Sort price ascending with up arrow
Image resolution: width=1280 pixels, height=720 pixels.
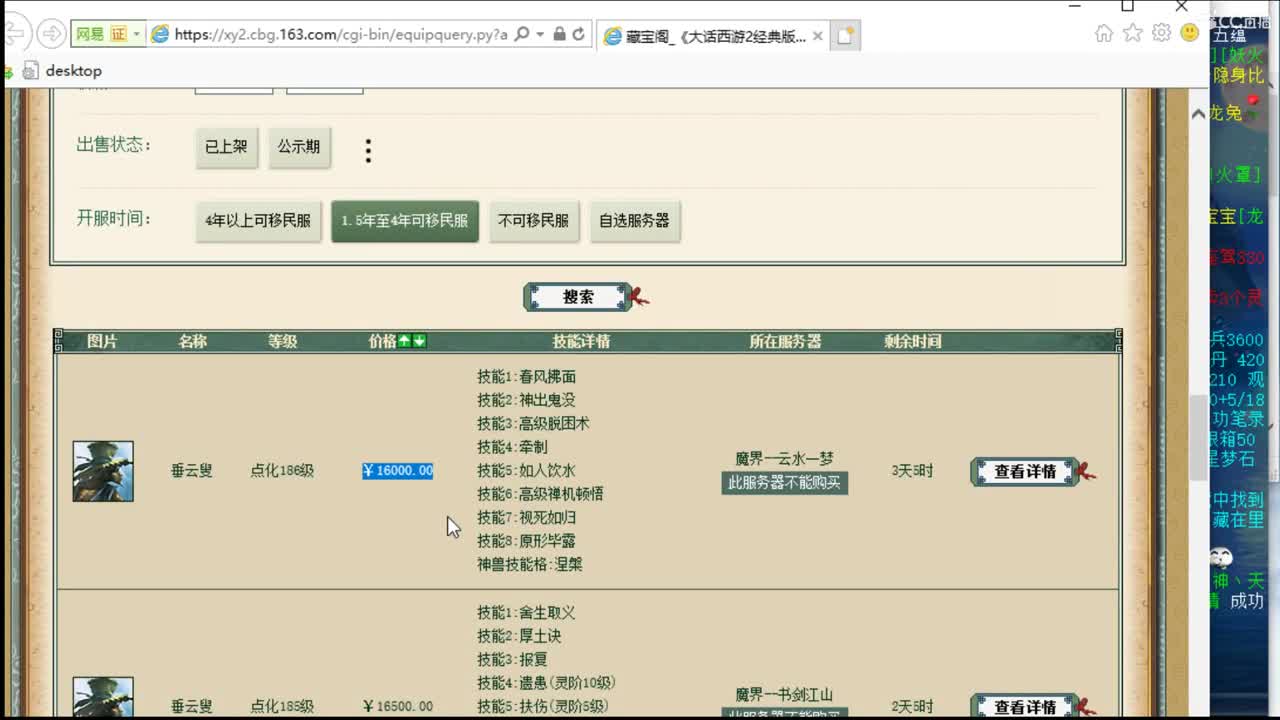point(404,341)
